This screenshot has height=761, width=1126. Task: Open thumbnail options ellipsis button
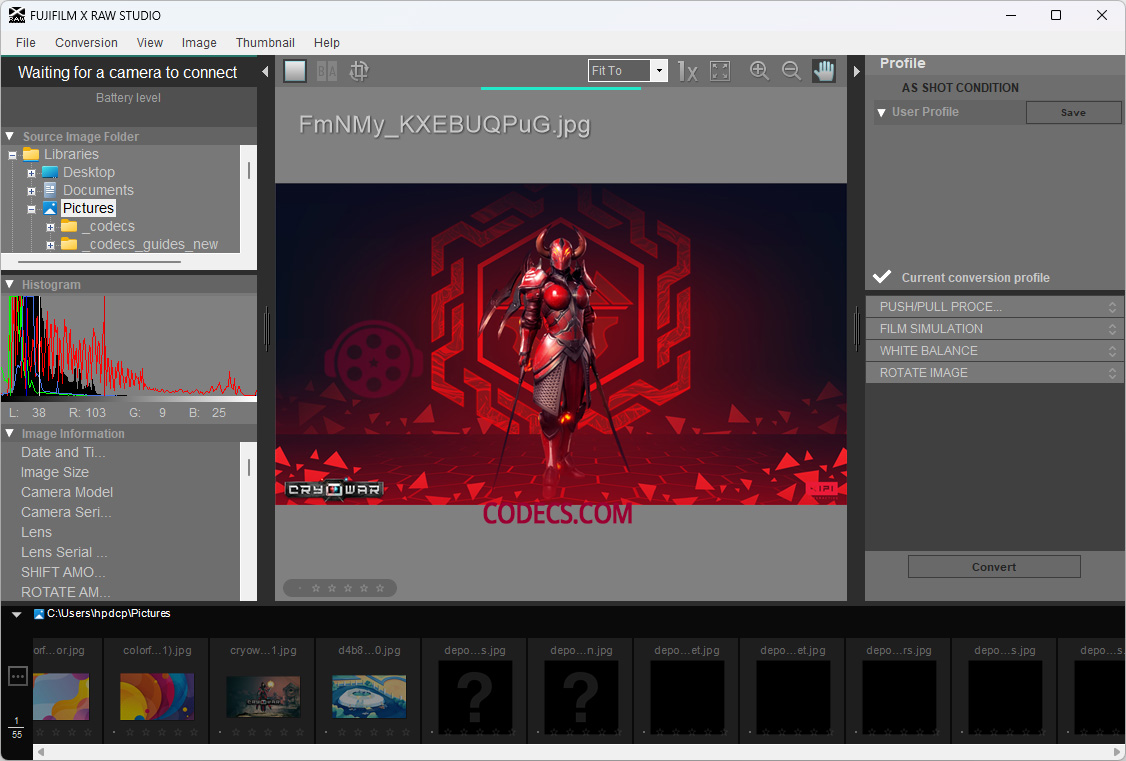pos(18,676)
